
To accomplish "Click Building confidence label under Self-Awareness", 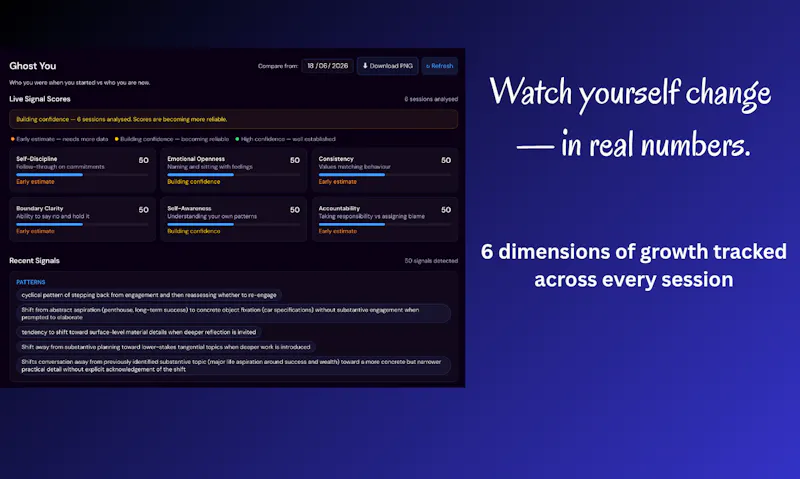I will tap(194, 231).
